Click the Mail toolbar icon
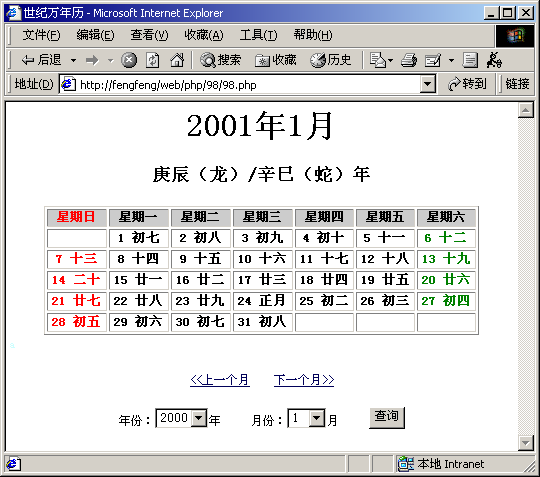This screenshot has height=477, width=540. (377, 60)
